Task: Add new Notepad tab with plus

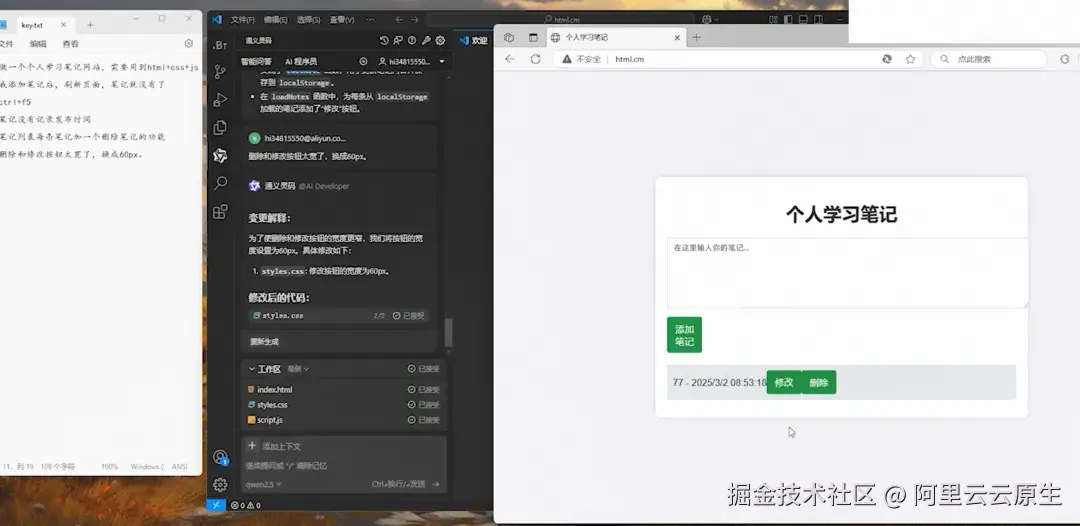Action: 90,25
